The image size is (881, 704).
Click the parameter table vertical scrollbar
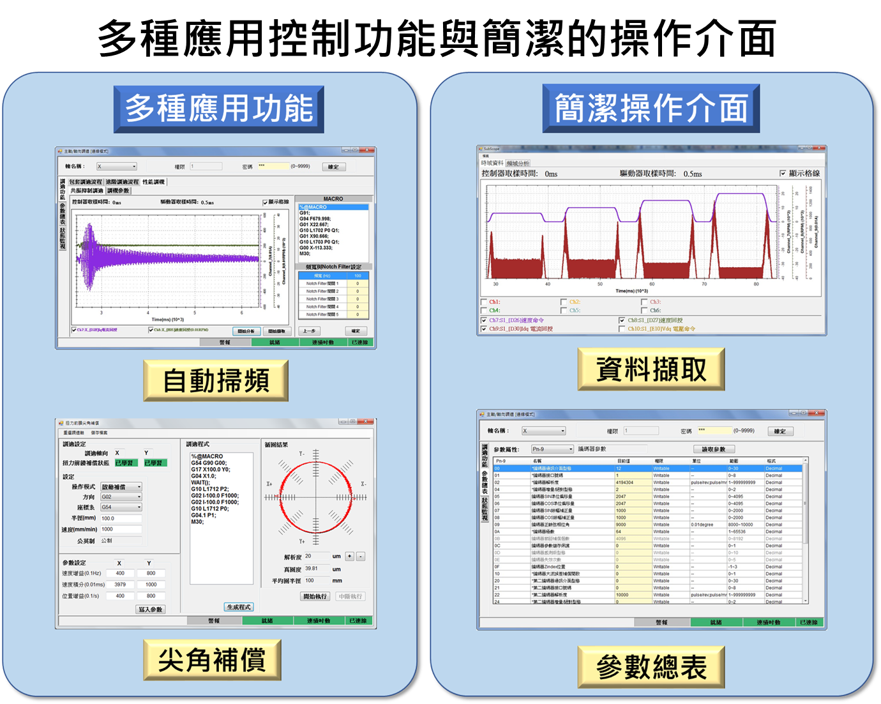804,540
